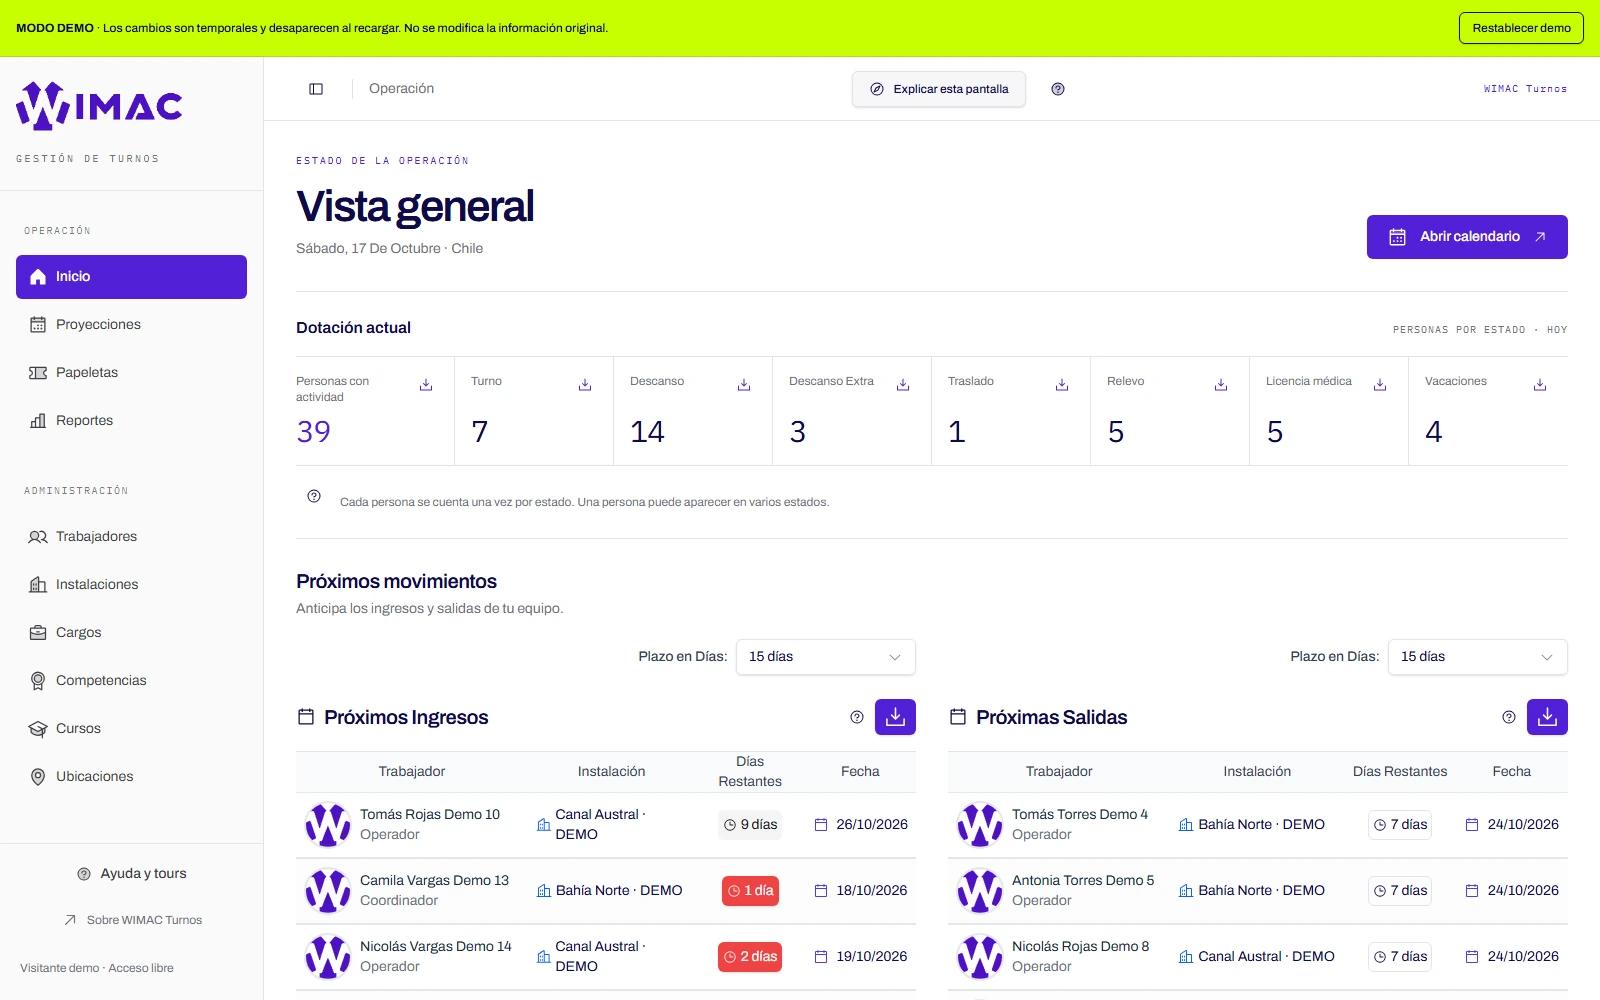This screenshot has width=1600, height=1000.
Task: Click Restablecer demo button
Action: 1521,28
